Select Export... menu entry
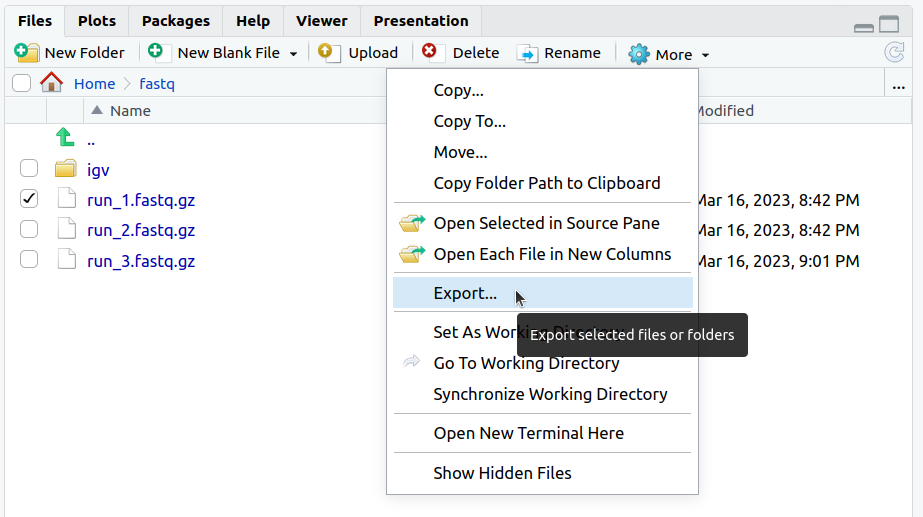923x517 pixels. [542, 293]
